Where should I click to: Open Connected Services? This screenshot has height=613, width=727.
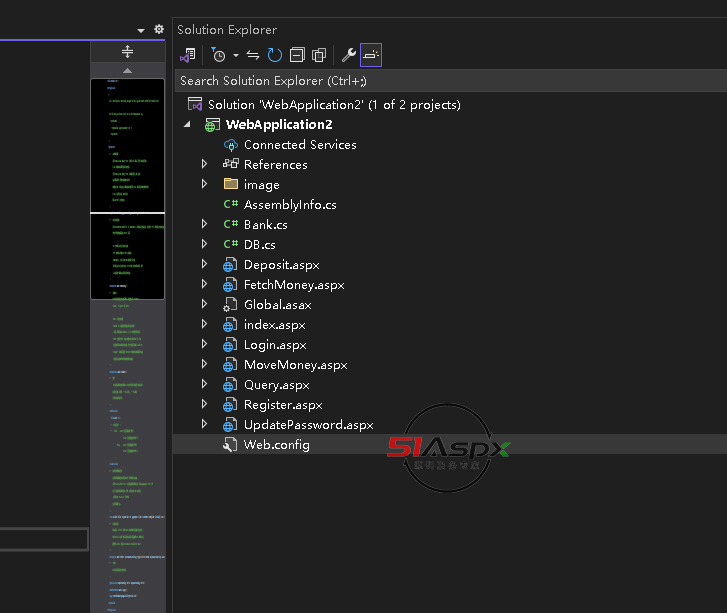click(x=300, y=145)
